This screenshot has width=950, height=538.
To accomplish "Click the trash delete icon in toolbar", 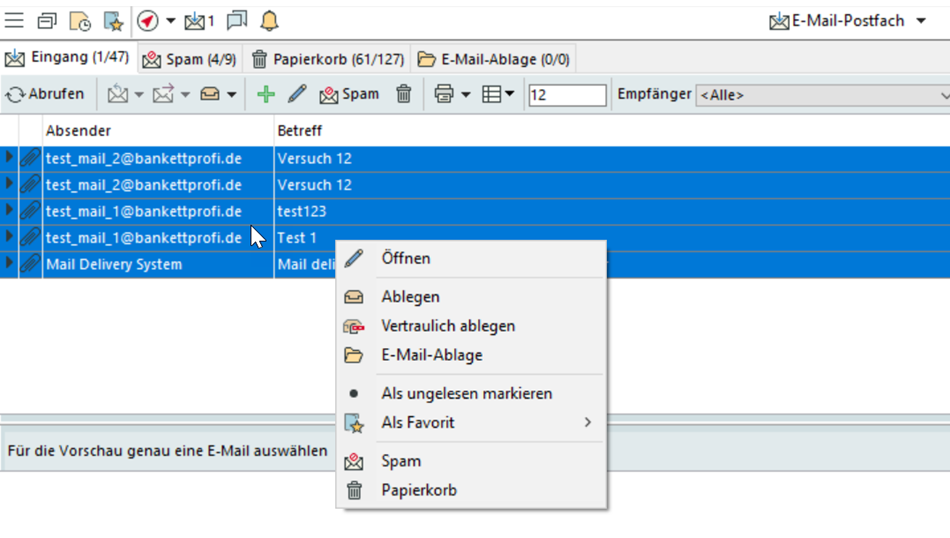I will point(404,94).
